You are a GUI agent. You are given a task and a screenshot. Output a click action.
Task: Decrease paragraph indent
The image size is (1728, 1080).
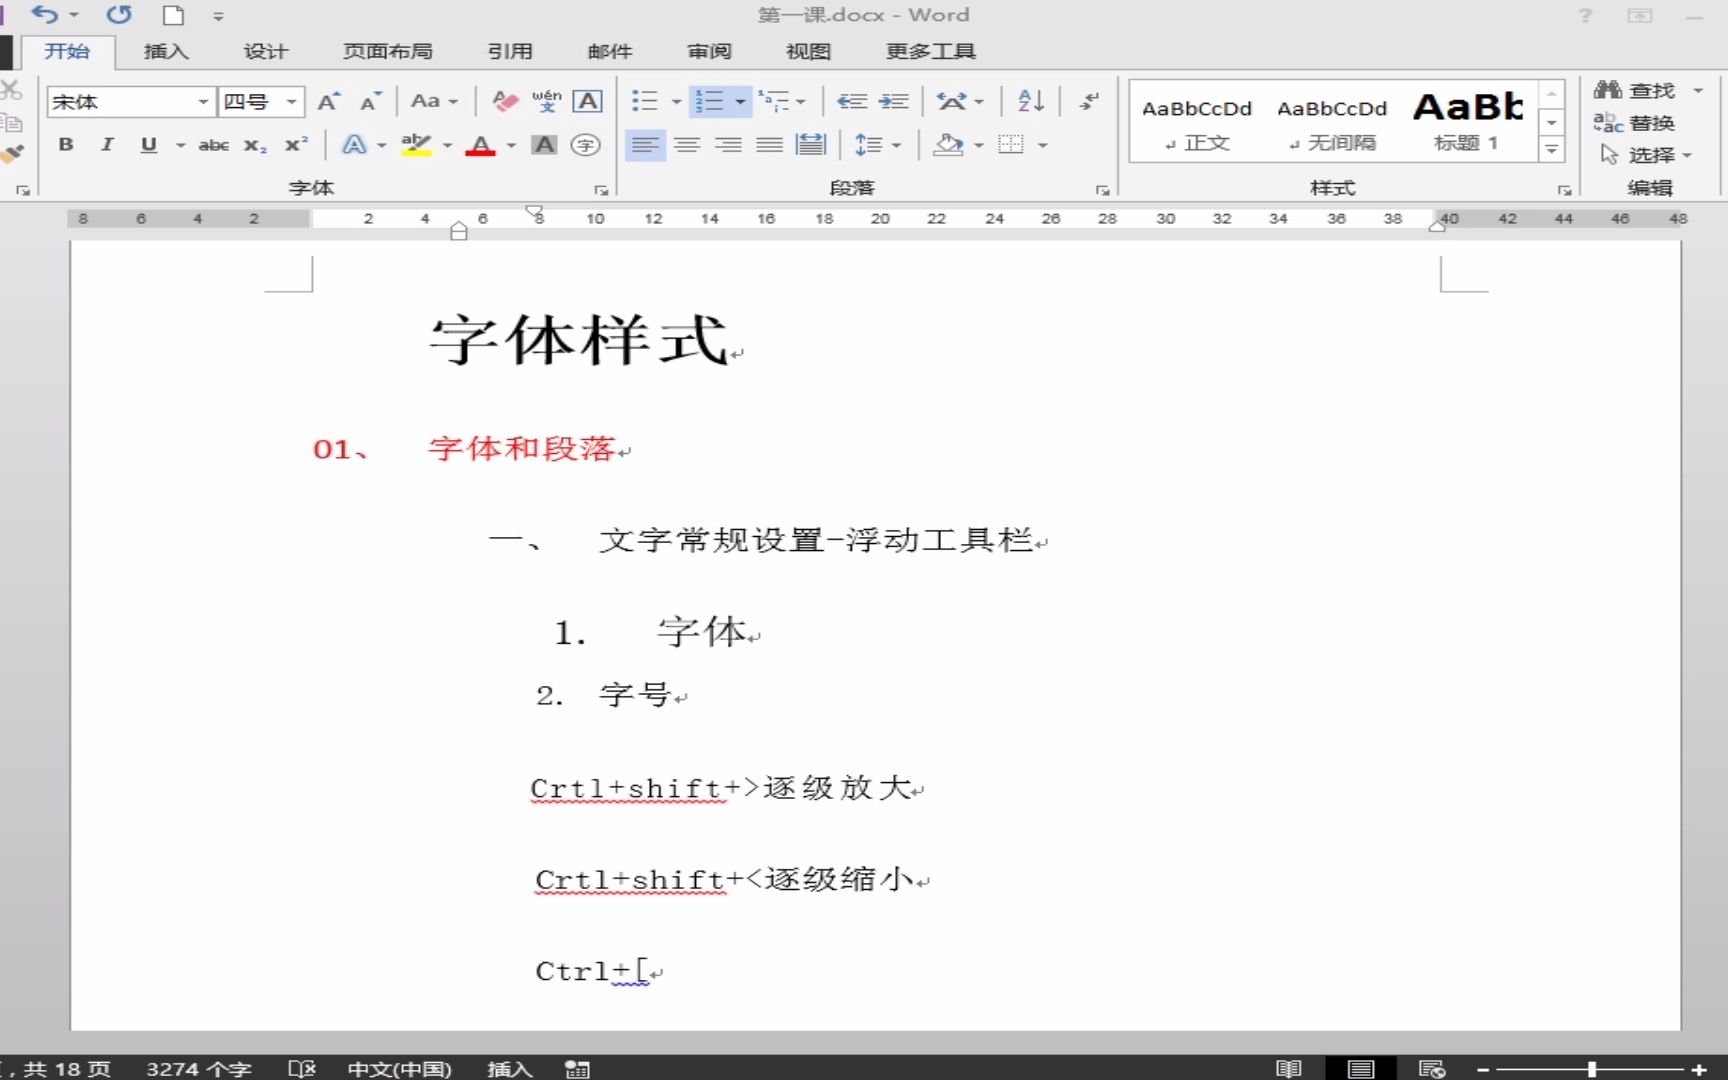pos(852,101)
